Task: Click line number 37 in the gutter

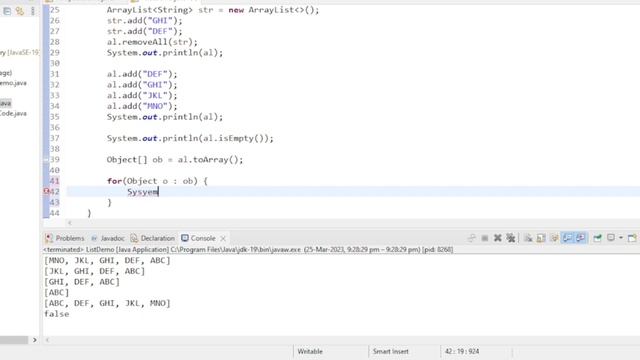Action: point(54,138)
